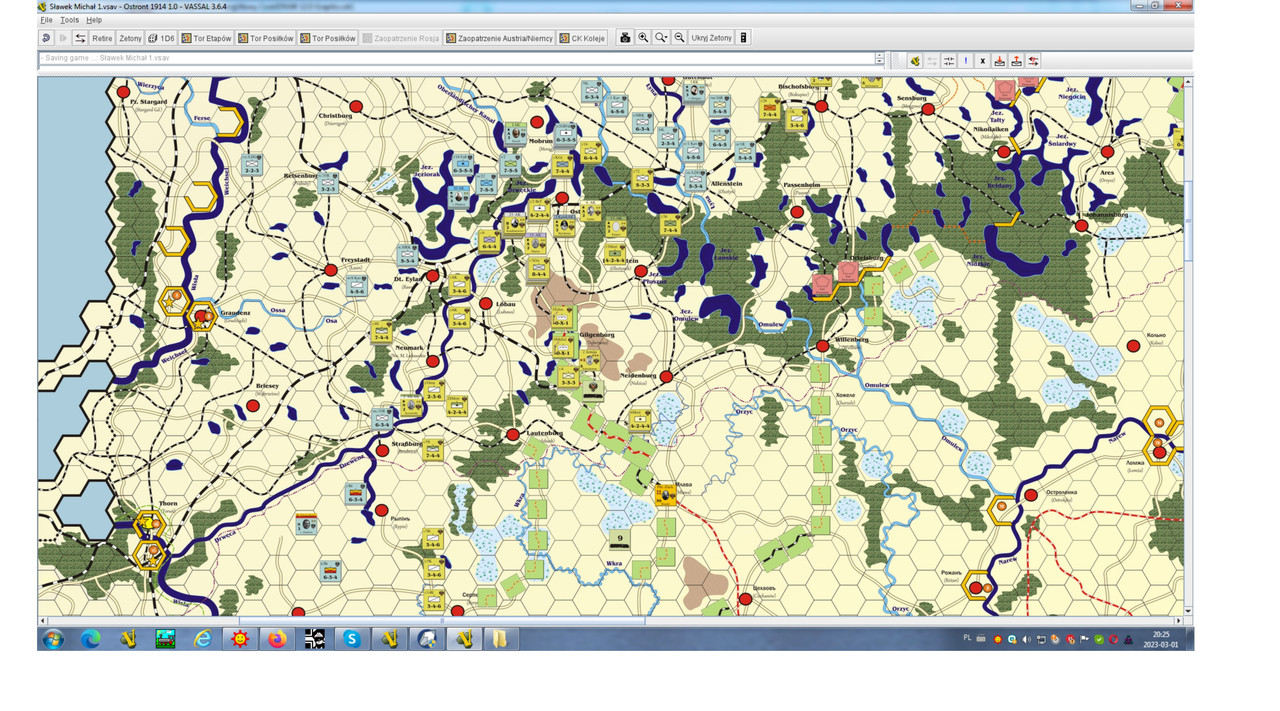Click the red up-arrow tray icon
The width and height of the screenshot is (1280, 711).
(1016, 61)
